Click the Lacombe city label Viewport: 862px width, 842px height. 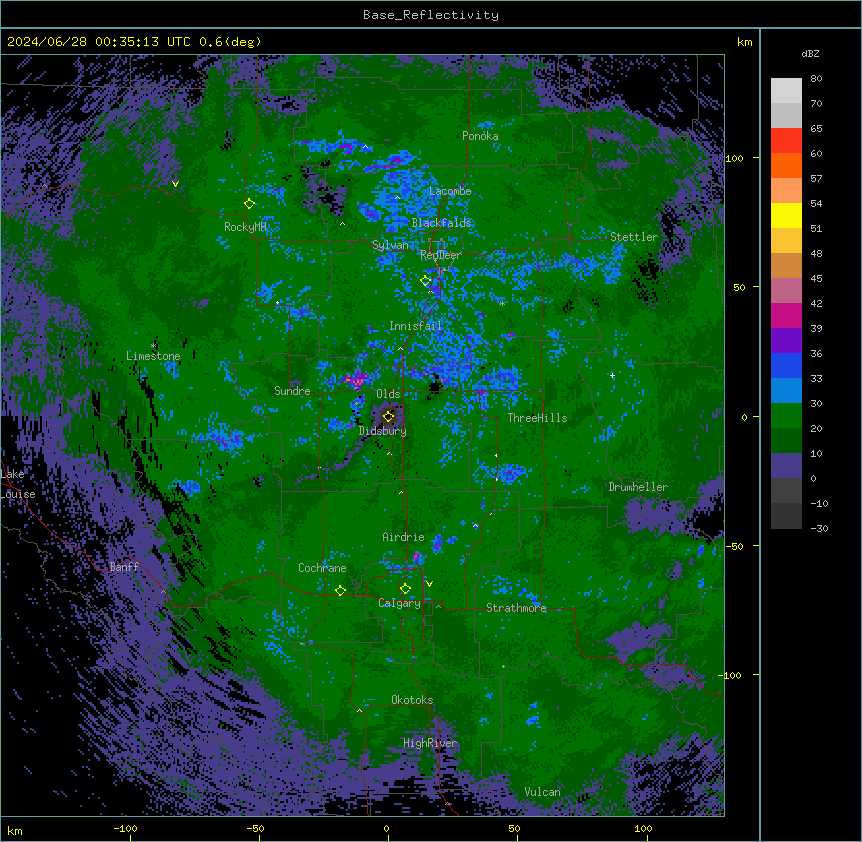tap(450, 191)
